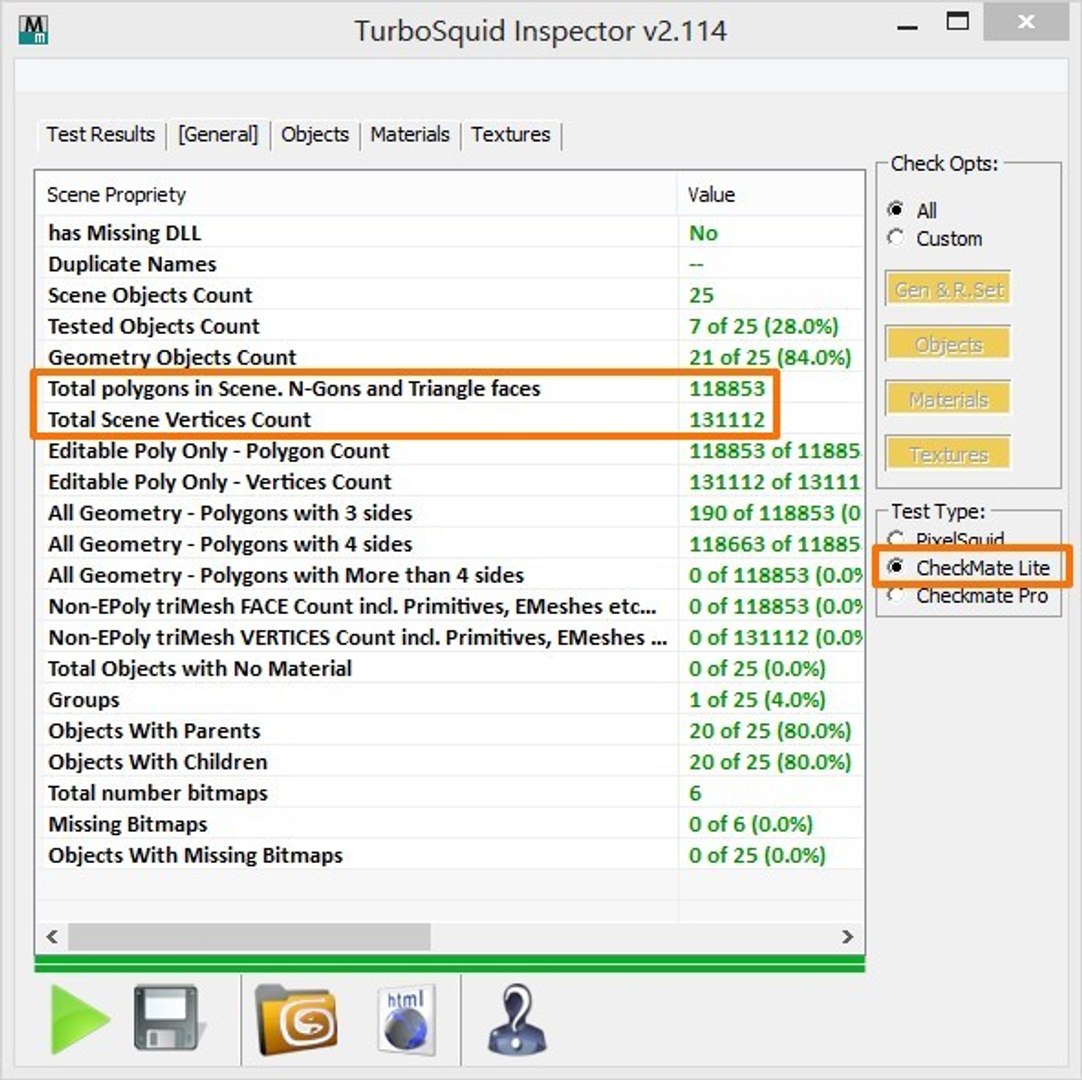Select the Duplicate Names row

pos(449,264)
